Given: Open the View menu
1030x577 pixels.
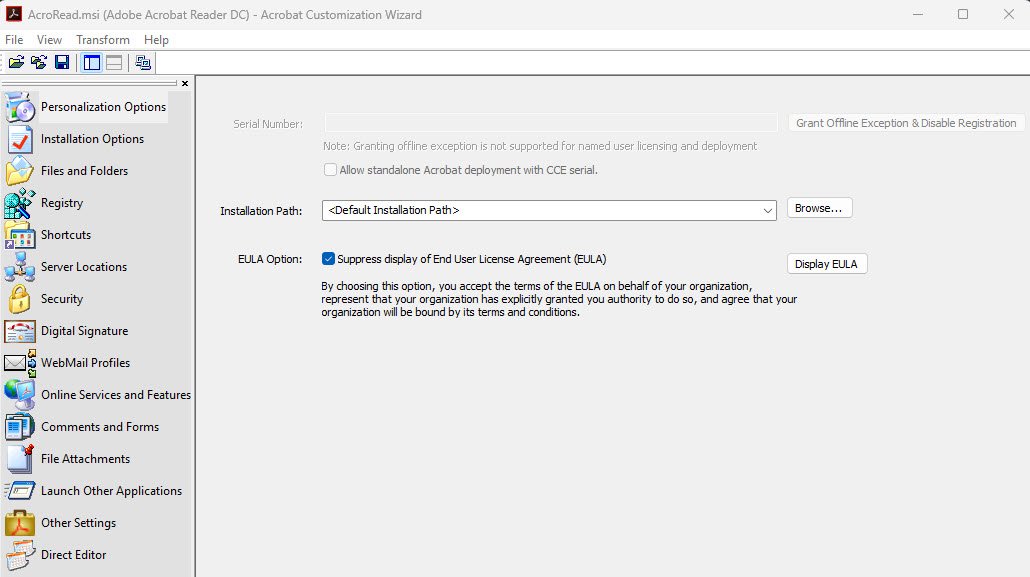Looking at the screenshot, I should (x=49, y=40).
